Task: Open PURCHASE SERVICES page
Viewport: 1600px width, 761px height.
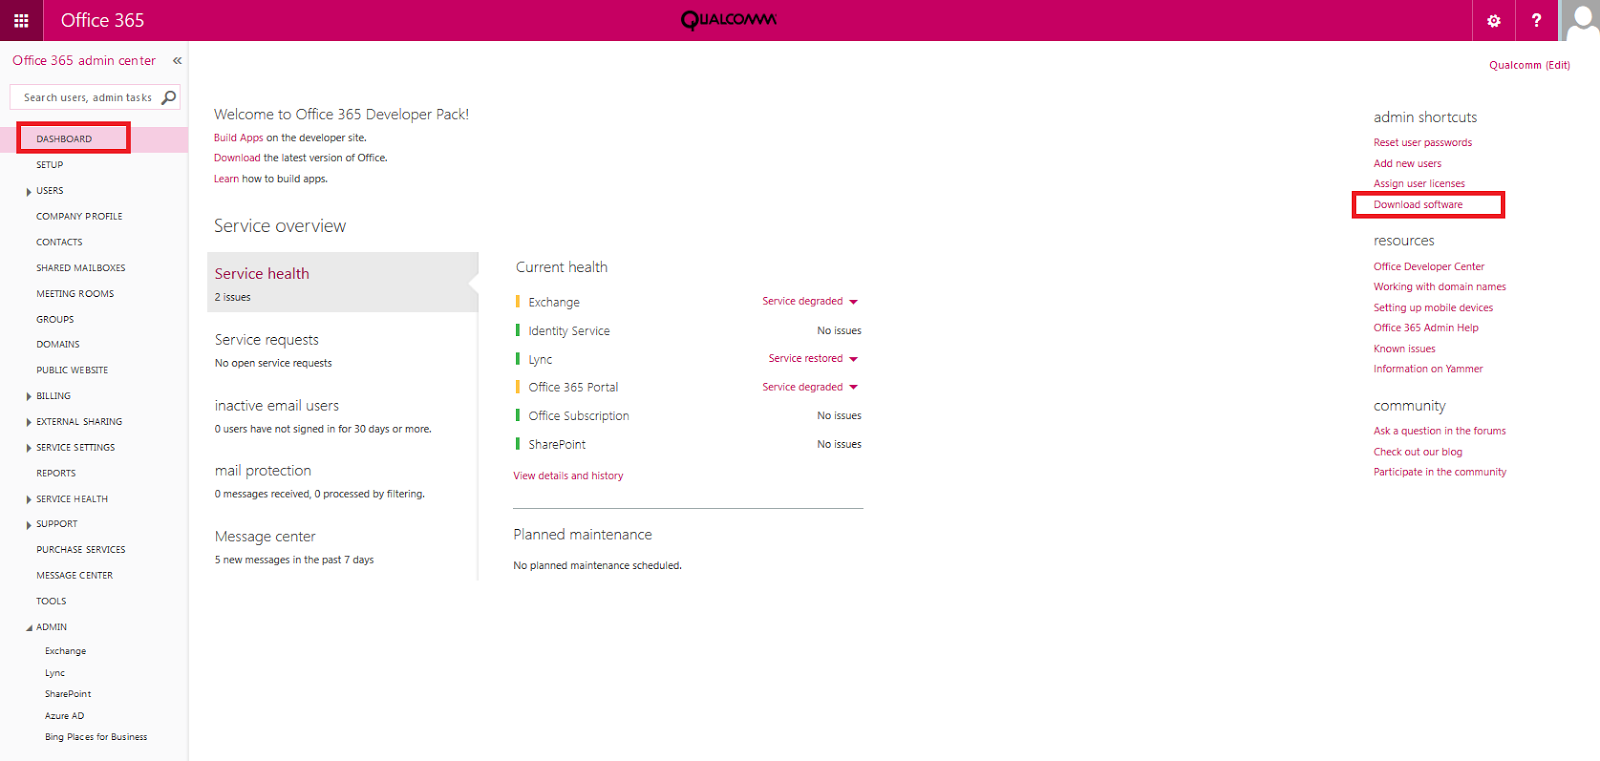Action: (x=81, y=550)
